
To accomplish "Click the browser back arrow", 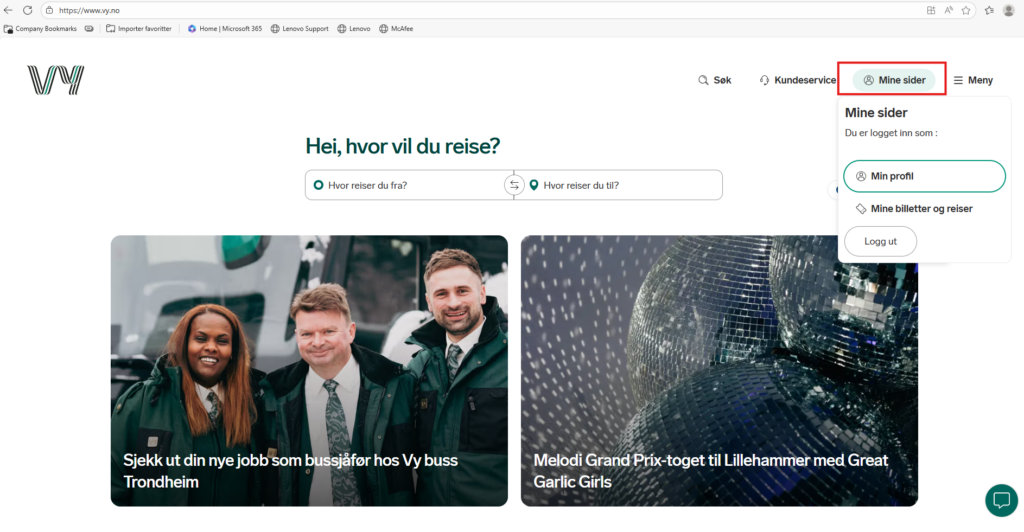I will click(x=9, y=10).
